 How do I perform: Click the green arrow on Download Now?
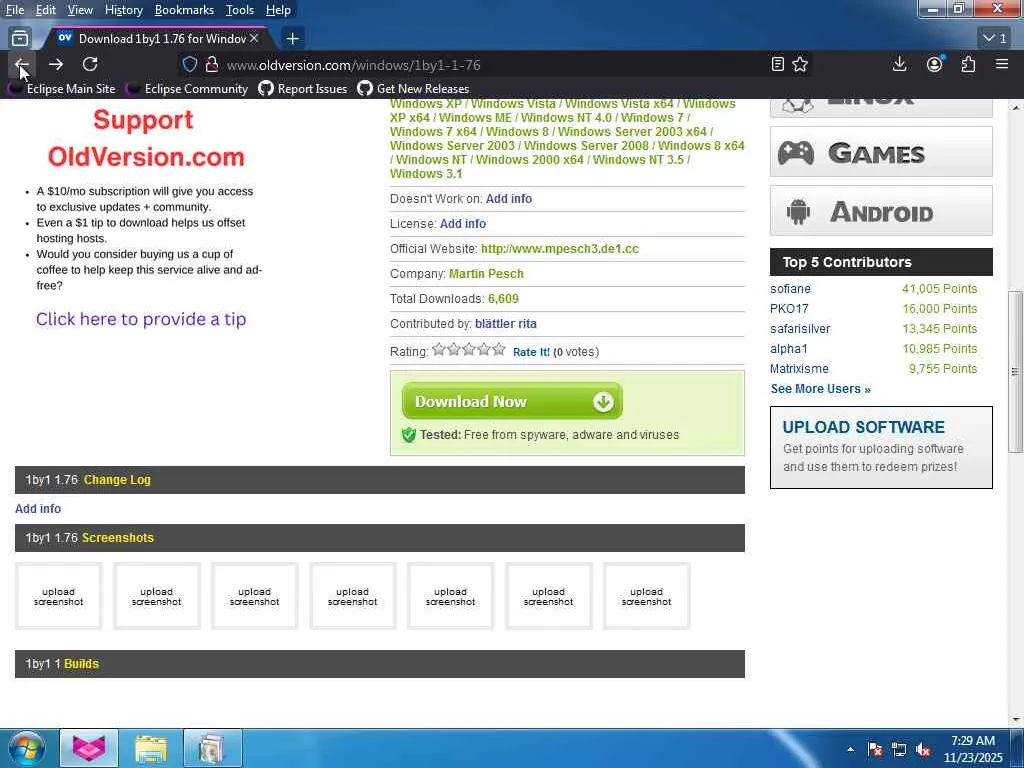pyautogui.click(x=603, y=402)
